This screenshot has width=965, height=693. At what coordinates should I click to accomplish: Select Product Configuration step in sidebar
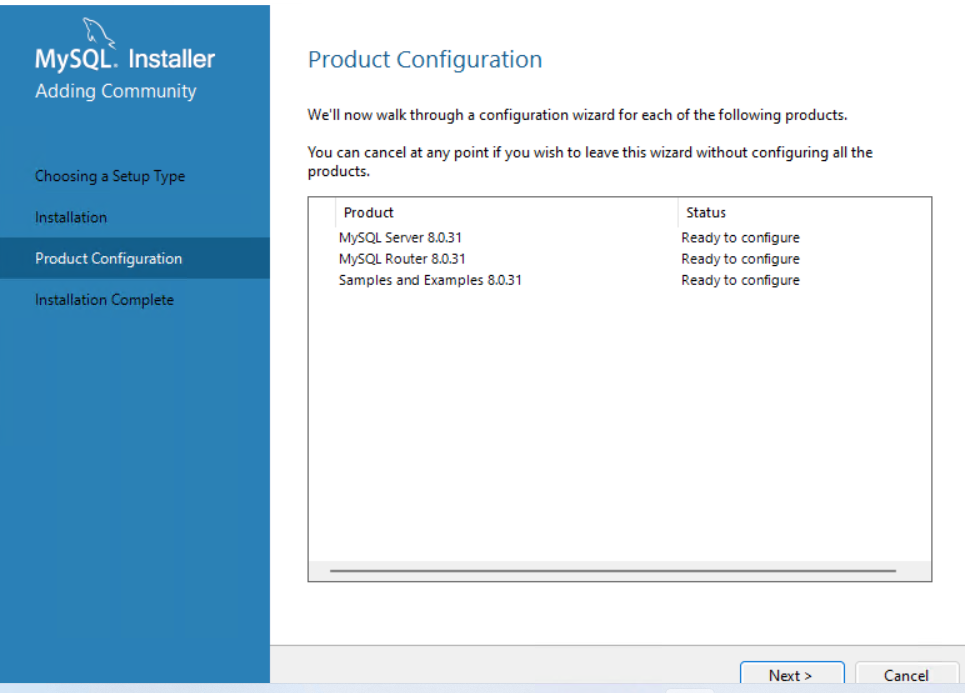click(109, 258)
